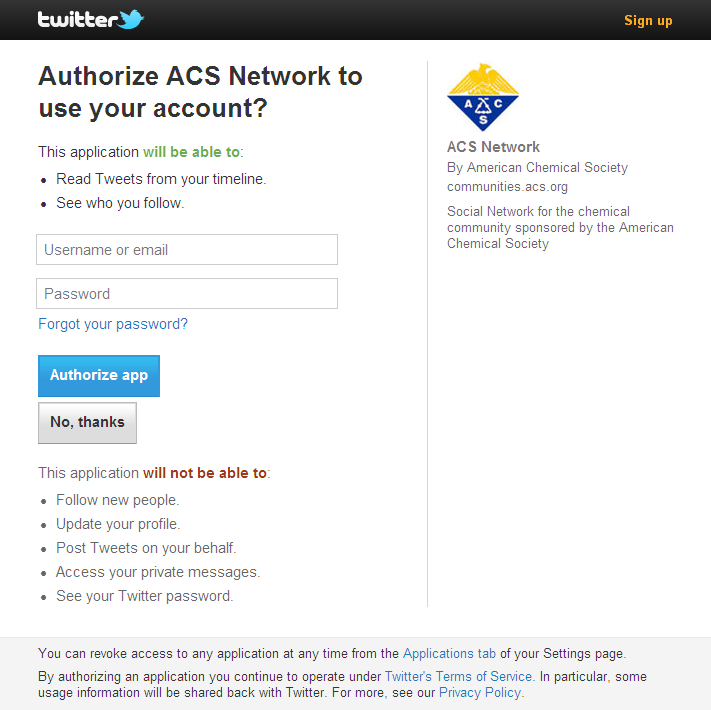Click the ACS Network eagle logo
Screen dimensions: 711x710
483,97
